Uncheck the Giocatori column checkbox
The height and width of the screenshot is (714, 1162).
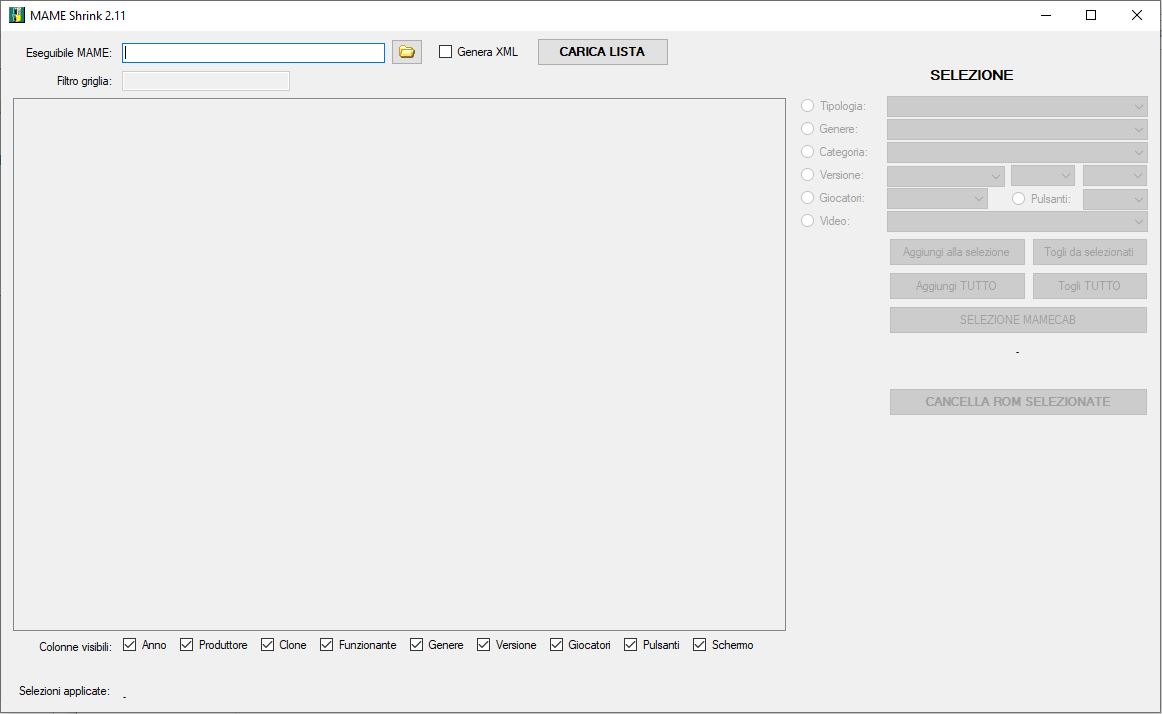(x=557, y=645)
